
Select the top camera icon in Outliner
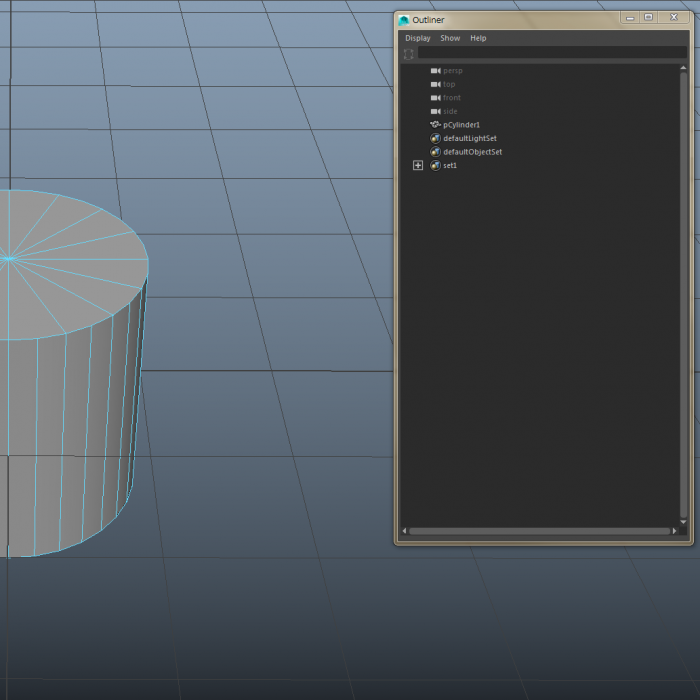(x=435, y=84)
